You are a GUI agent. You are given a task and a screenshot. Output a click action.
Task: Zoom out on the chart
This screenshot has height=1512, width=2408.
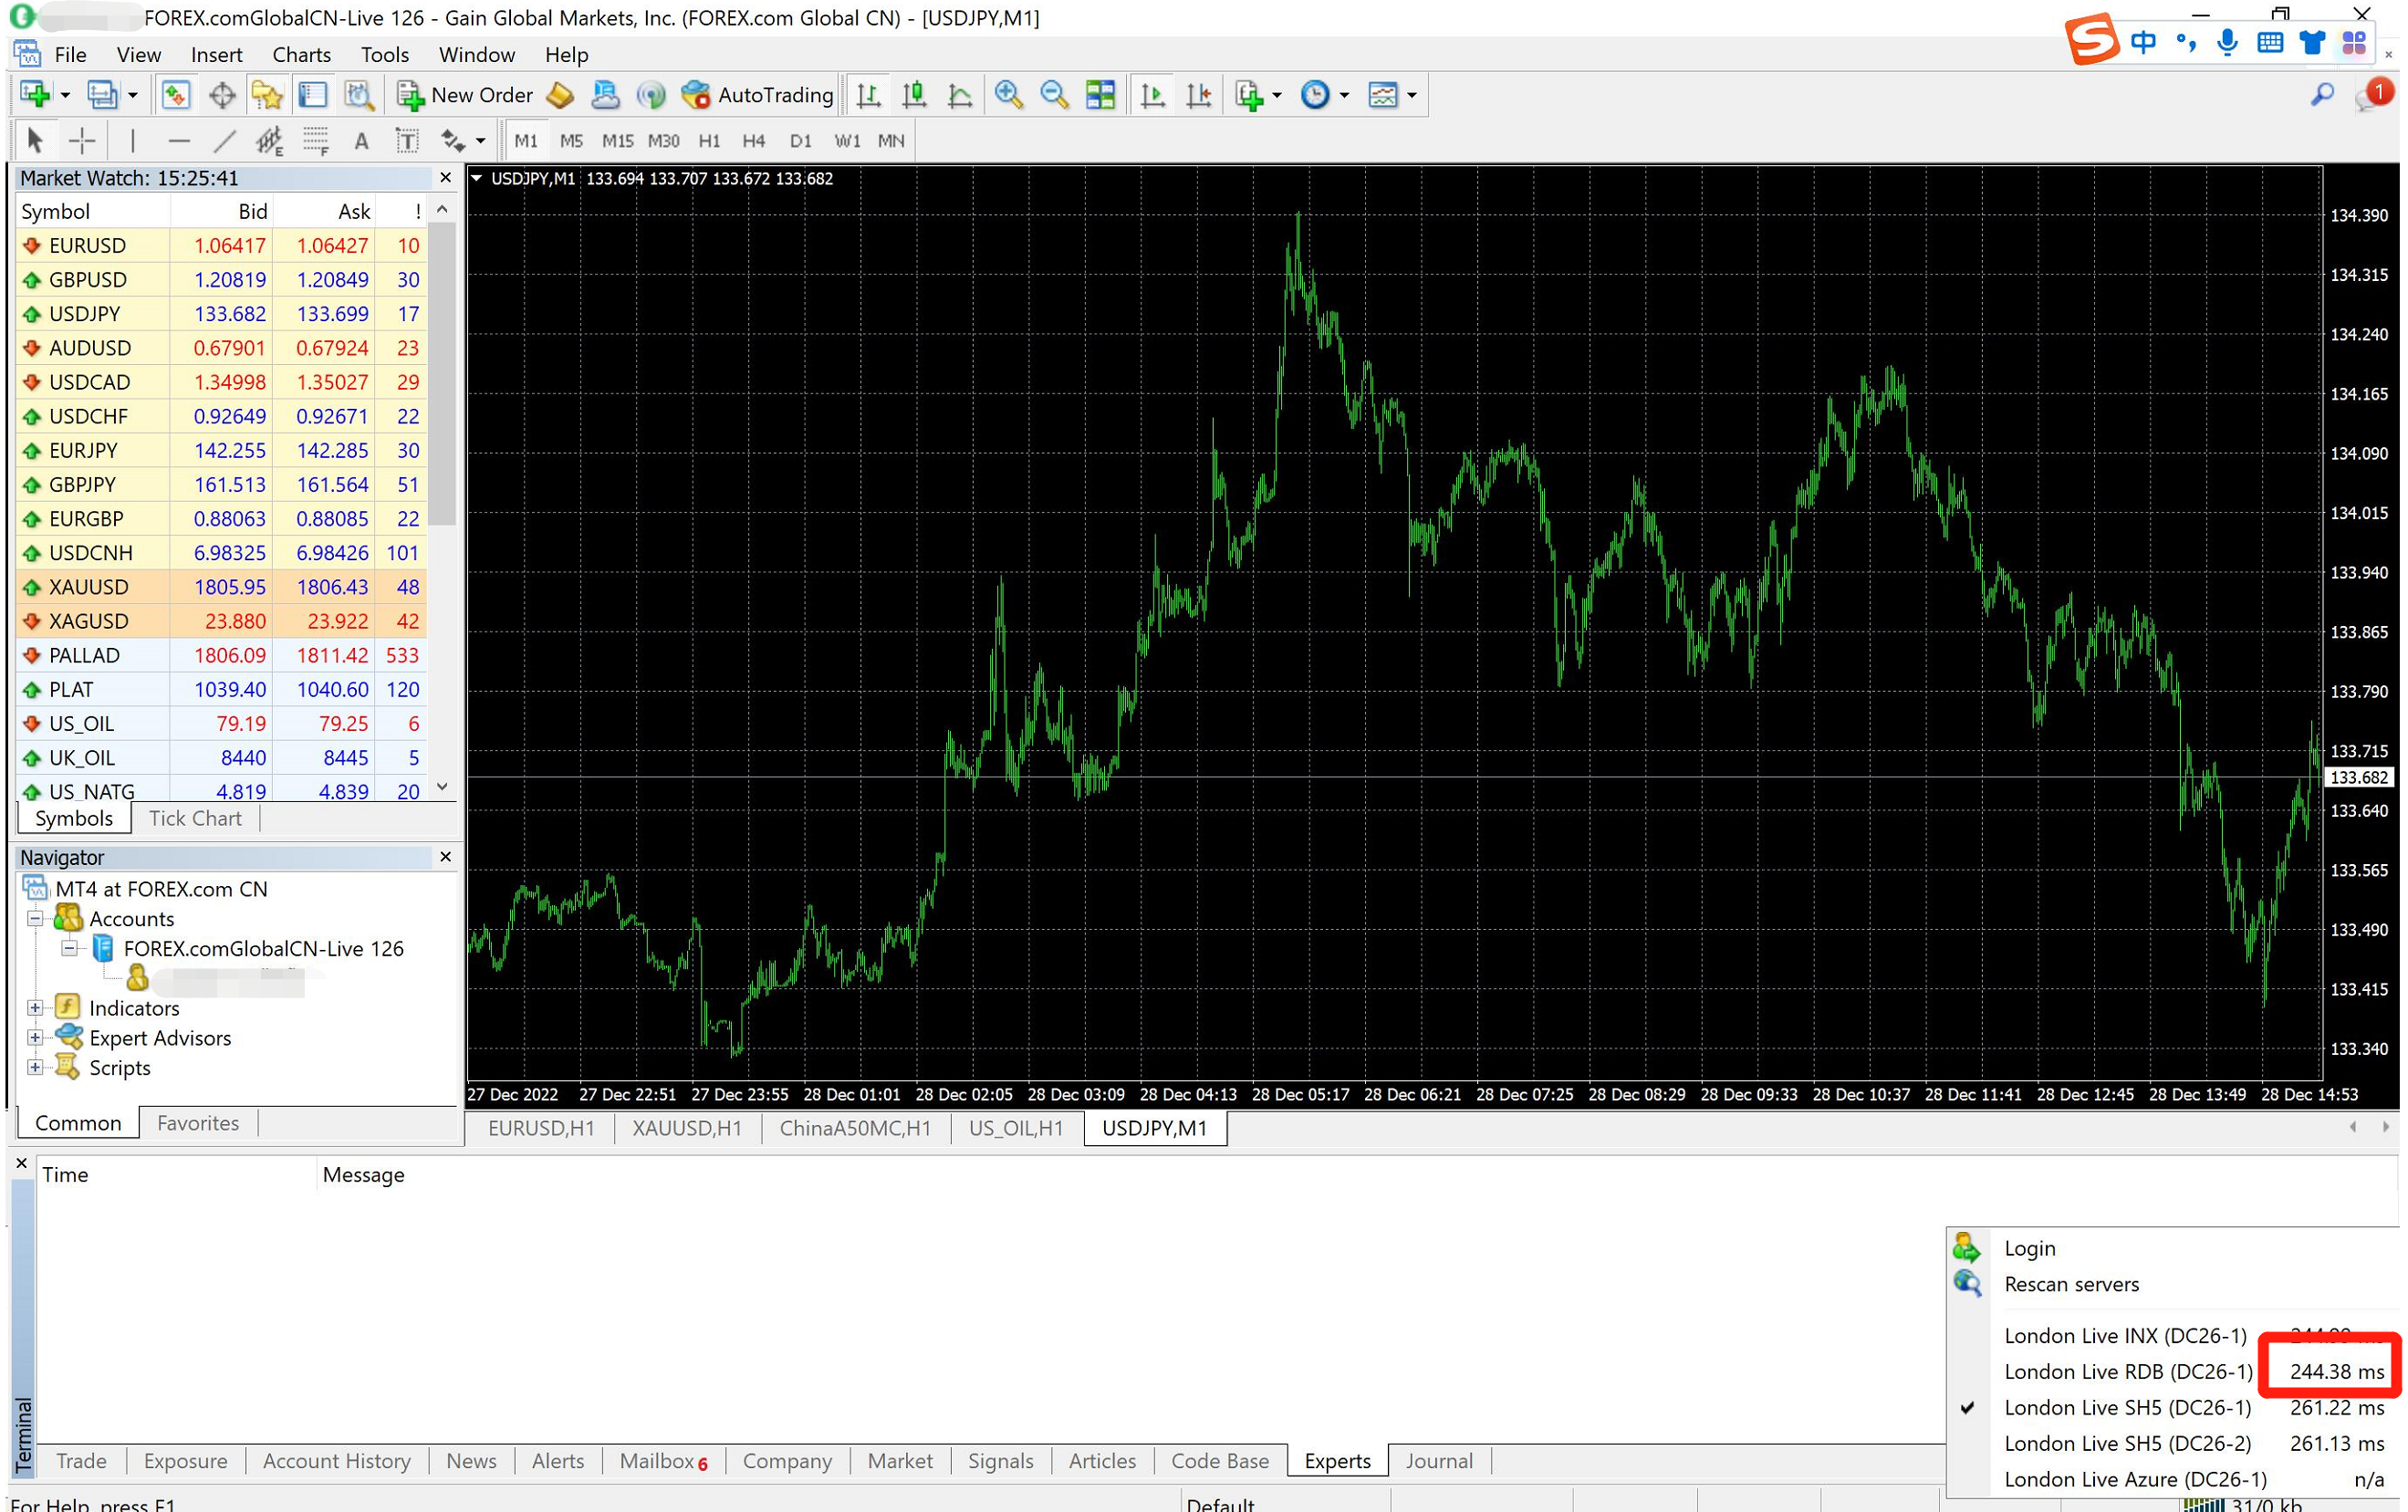(1054, 95)
